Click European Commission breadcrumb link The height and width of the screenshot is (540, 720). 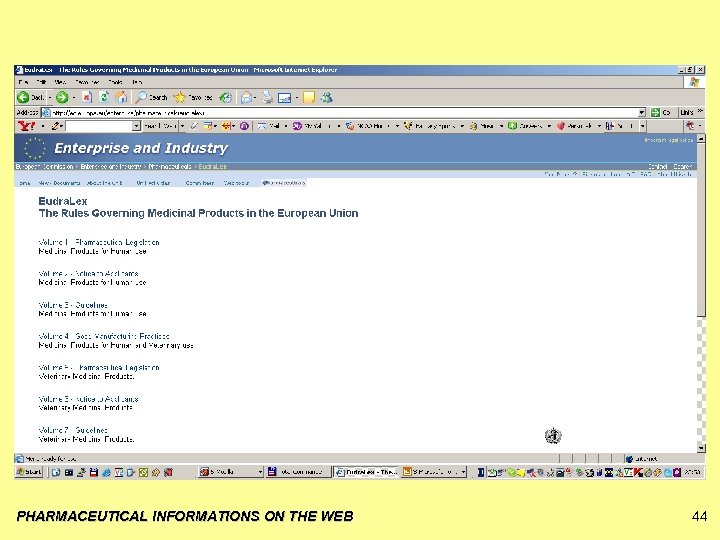44,167
